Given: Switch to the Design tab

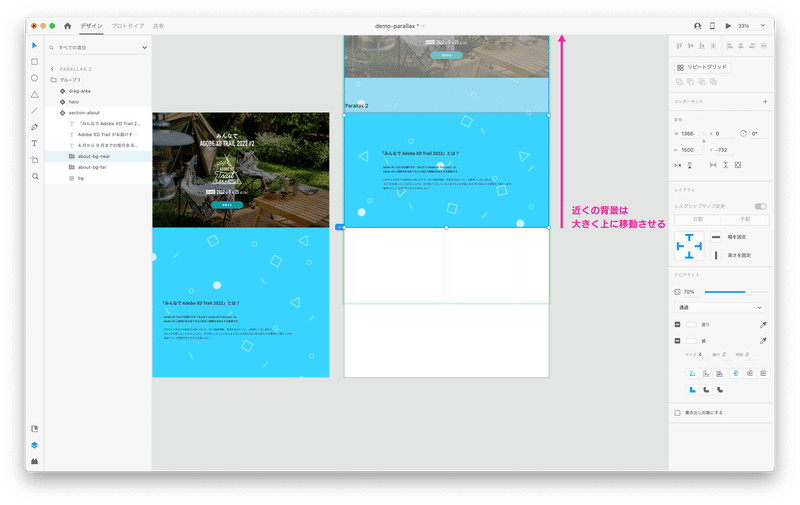Looking at the screenshot, I should click(91, 26).
